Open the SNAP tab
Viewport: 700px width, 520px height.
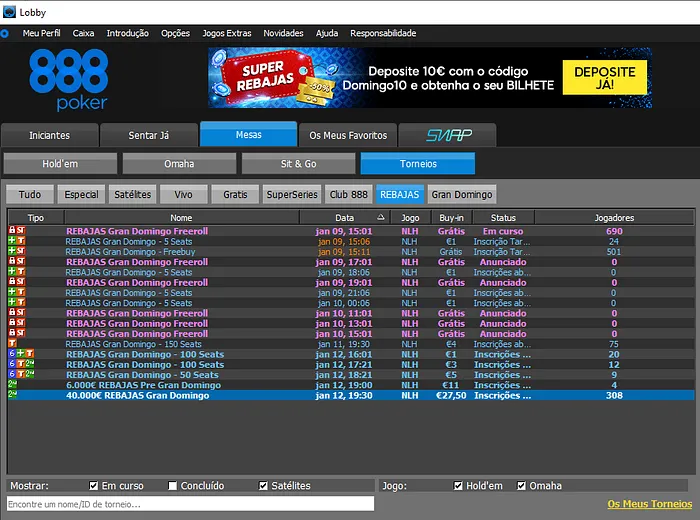point(448,135)
